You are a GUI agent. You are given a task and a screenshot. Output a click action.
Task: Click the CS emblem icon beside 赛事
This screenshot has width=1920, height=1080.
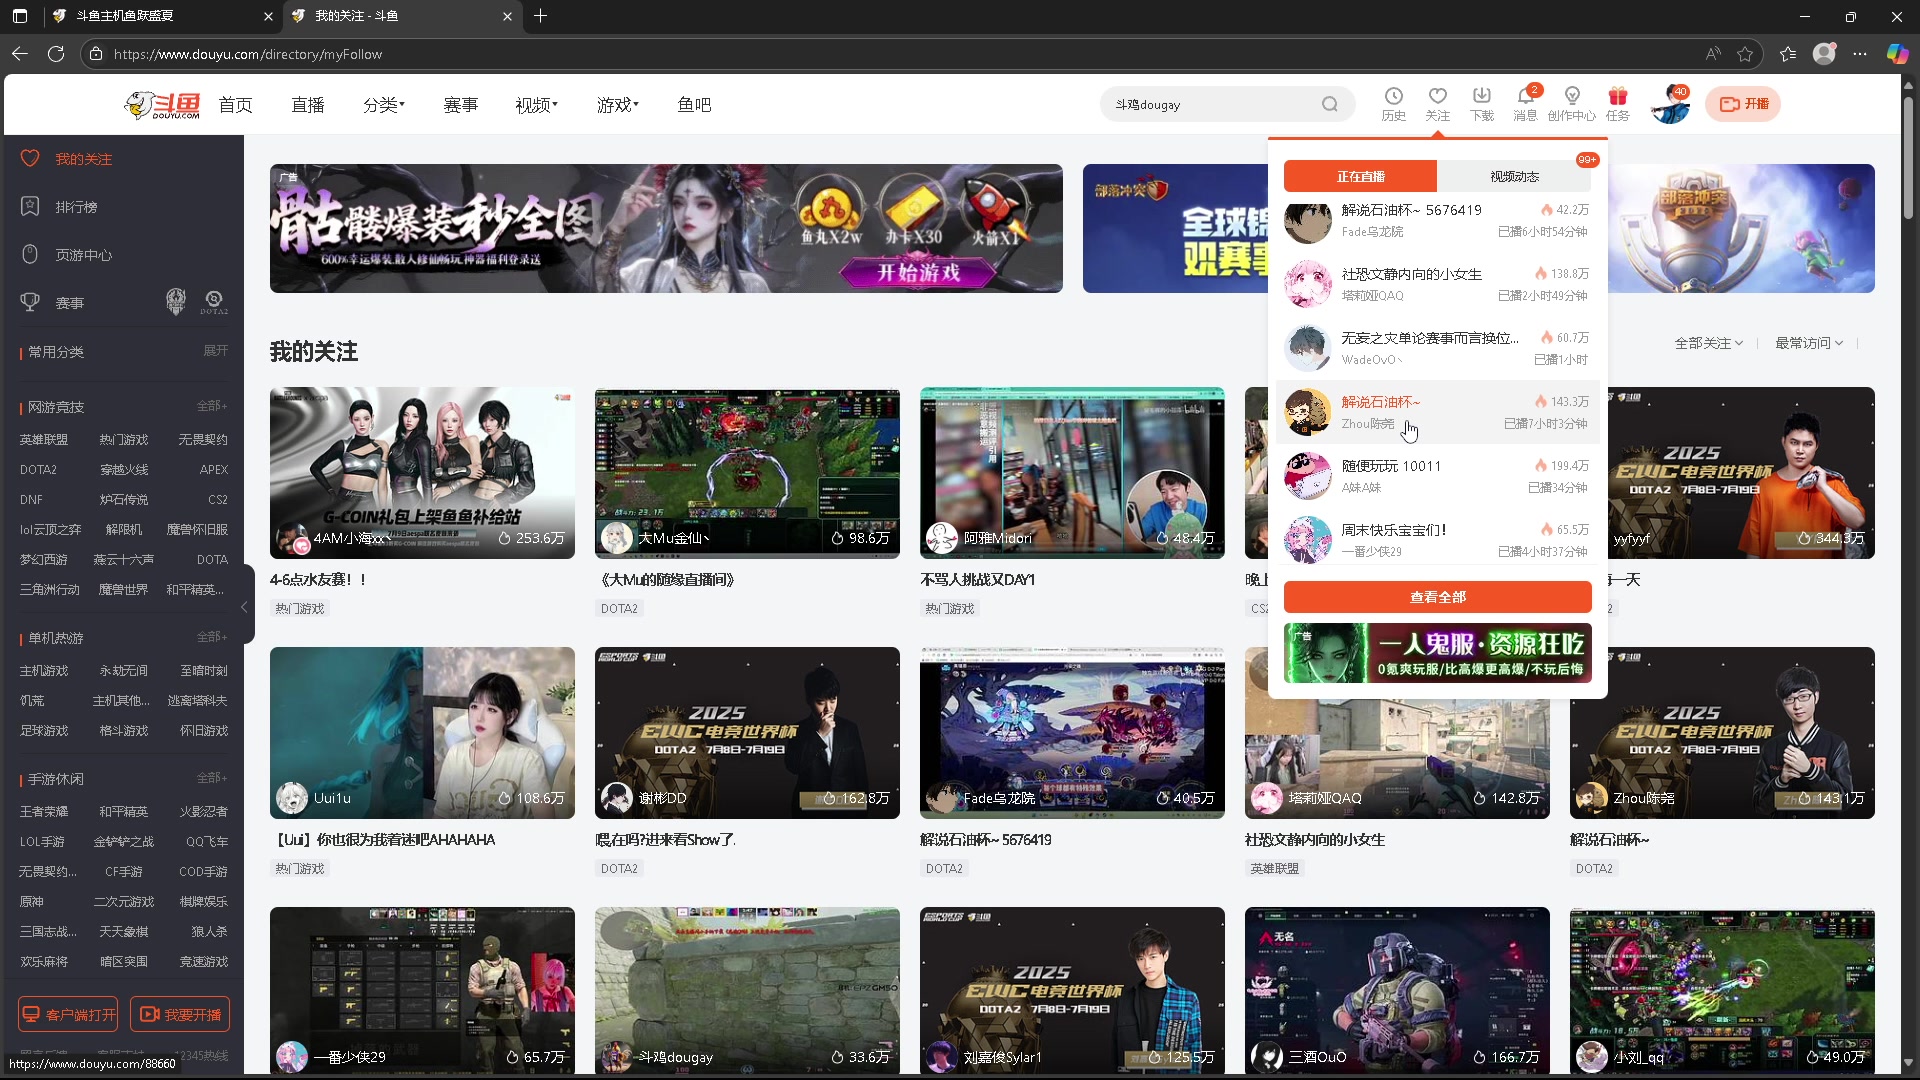tap(176, 301)
